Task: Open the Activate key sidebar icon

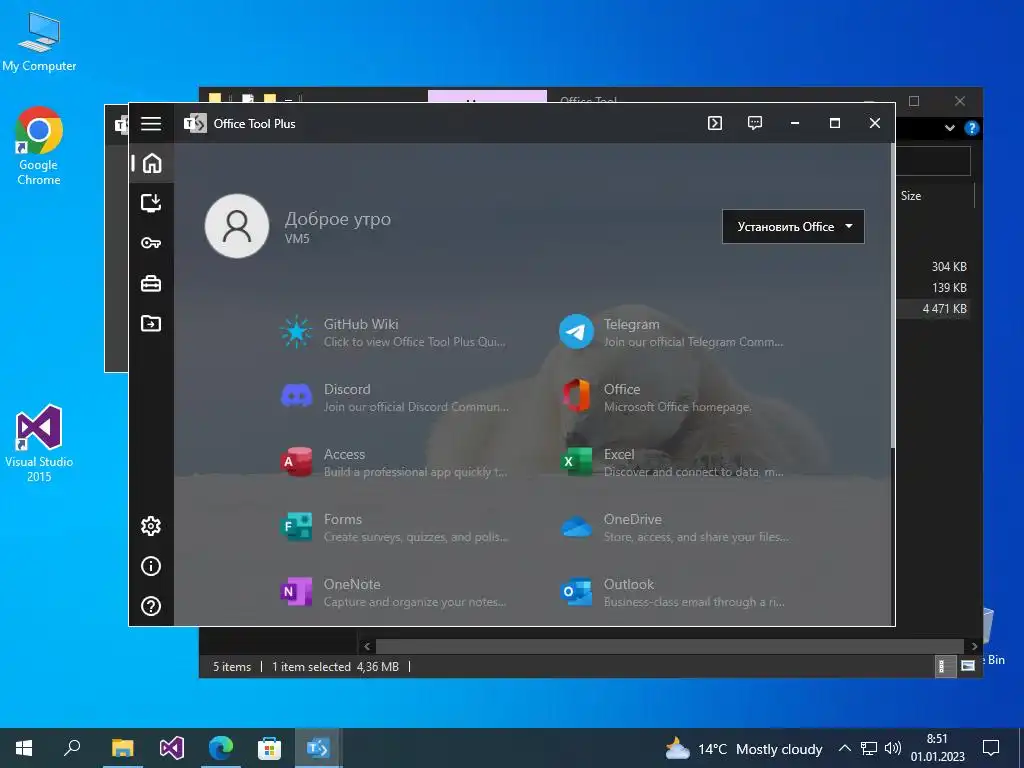Action: pyautogui.click(x=151, y=243)
